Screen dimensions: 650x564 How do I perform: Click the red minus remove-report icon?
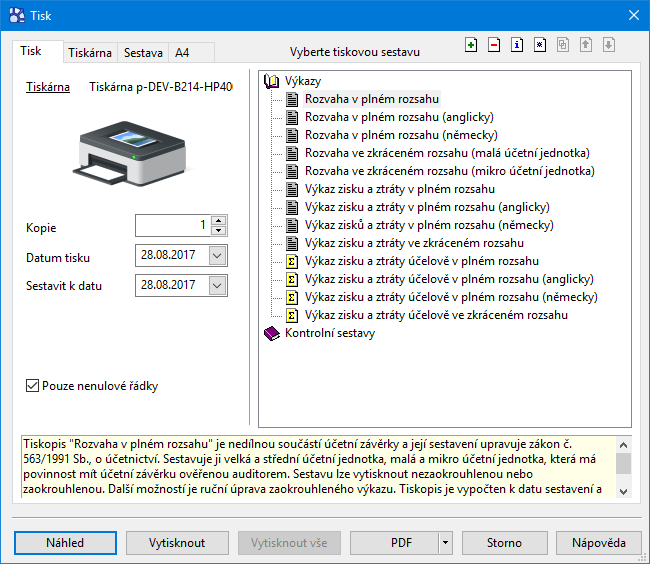pos(494,45)
